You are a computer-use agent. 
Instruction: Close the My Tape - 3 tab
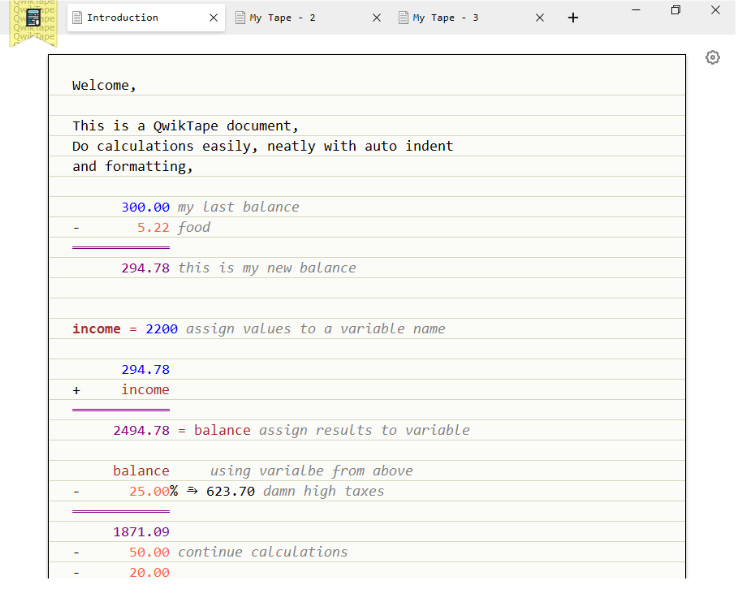tap(540, 18)
